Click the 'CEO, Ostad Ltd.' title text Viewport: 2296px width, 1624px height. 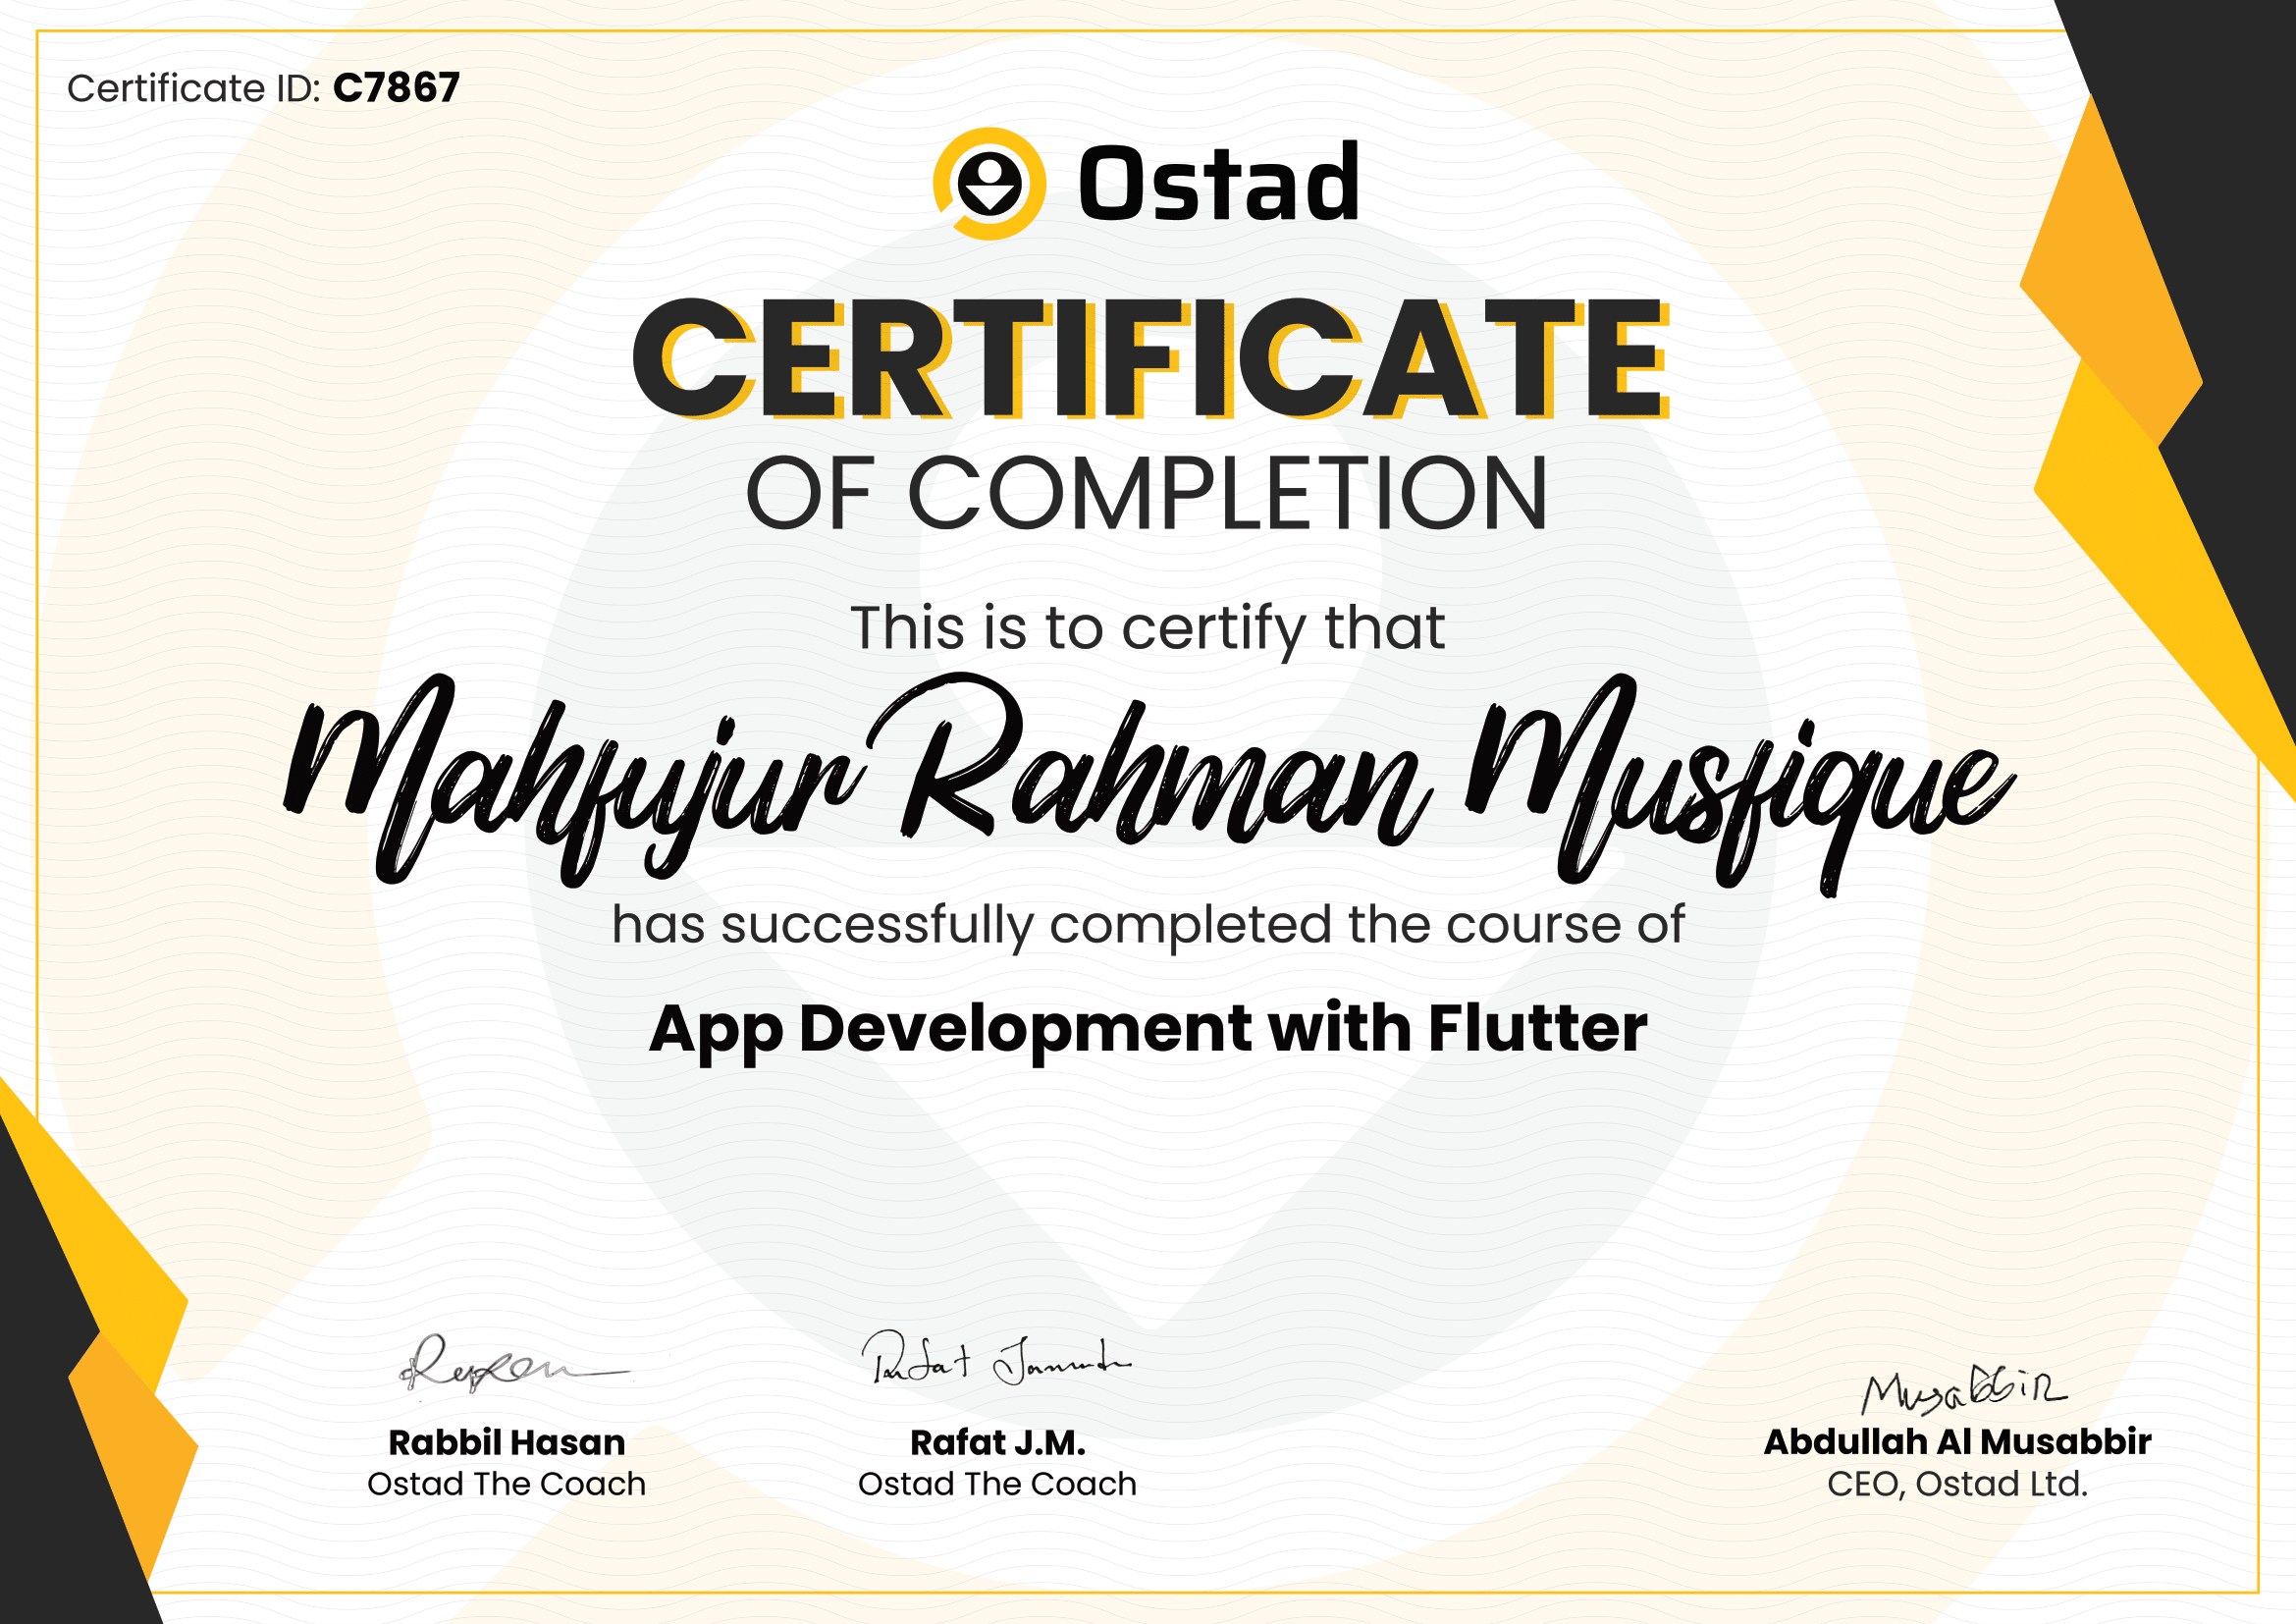pyautogui.click(x=1957, y=1484)
